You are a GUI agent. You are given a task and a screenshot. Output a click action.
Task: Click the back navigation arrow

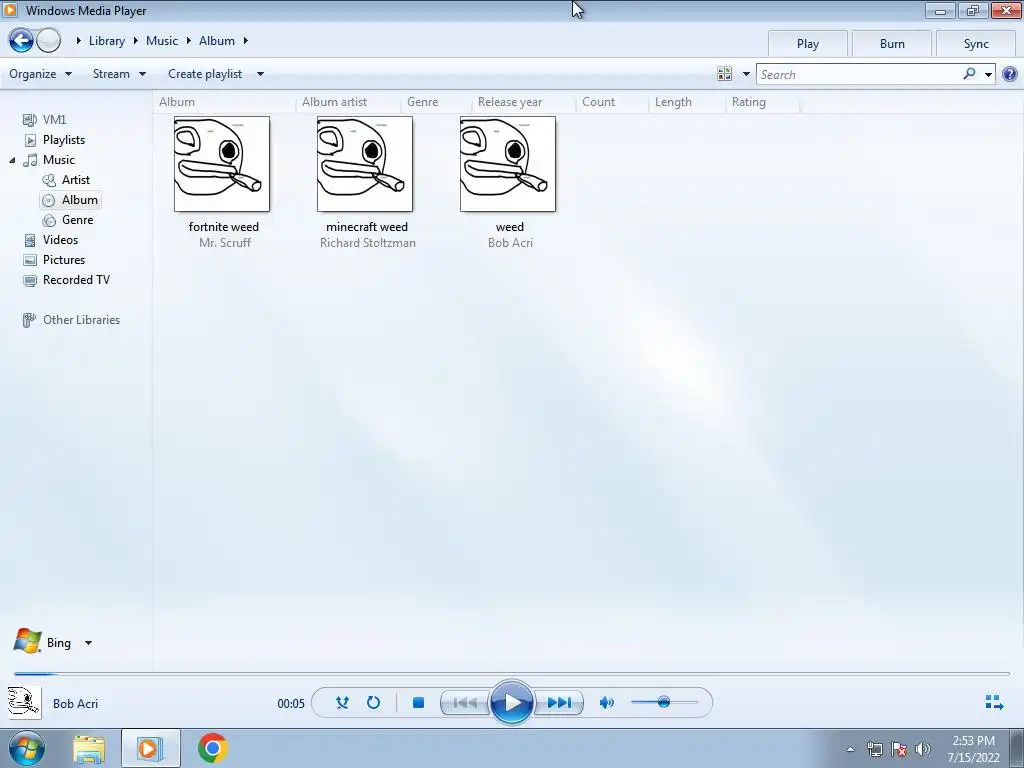click(21, 40)
